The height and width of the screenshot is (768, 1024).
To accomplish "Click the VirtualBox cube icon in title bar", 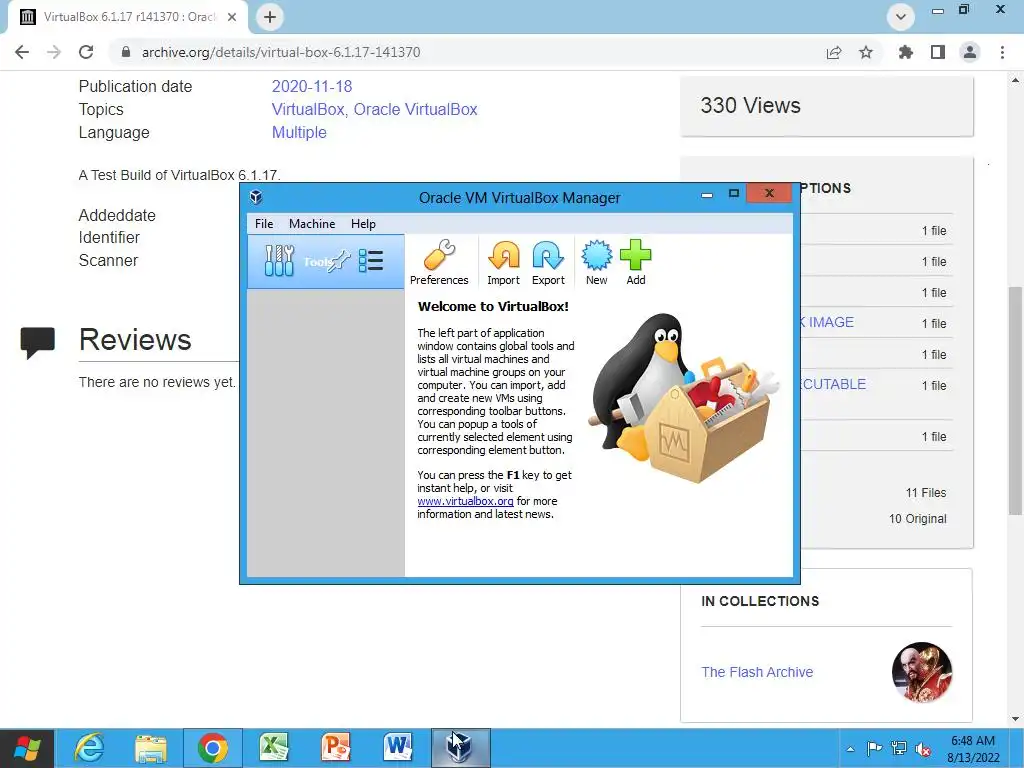I will click(257, 197).
